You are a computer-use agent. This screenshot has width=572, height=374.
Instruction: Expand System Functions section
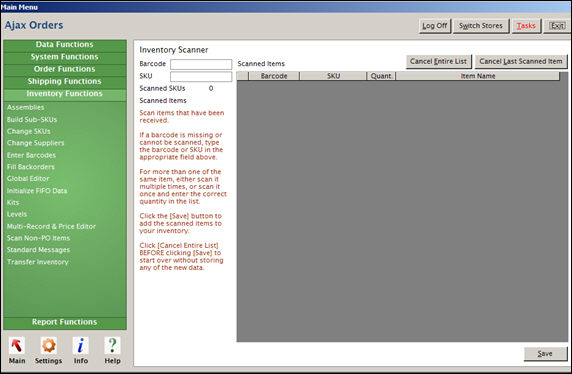pos(65,57)
